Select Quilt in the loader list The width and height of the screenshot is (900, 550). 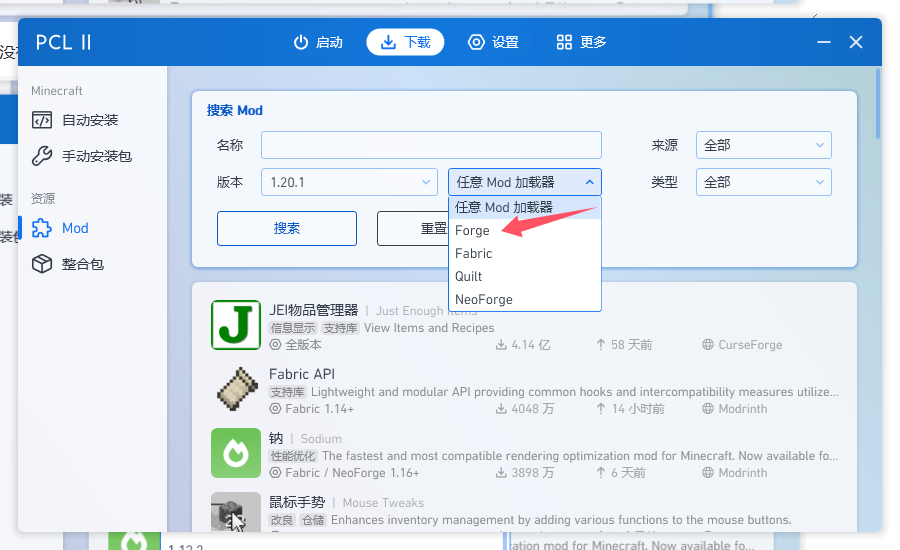pyautogui.click(x=469, y=276)
